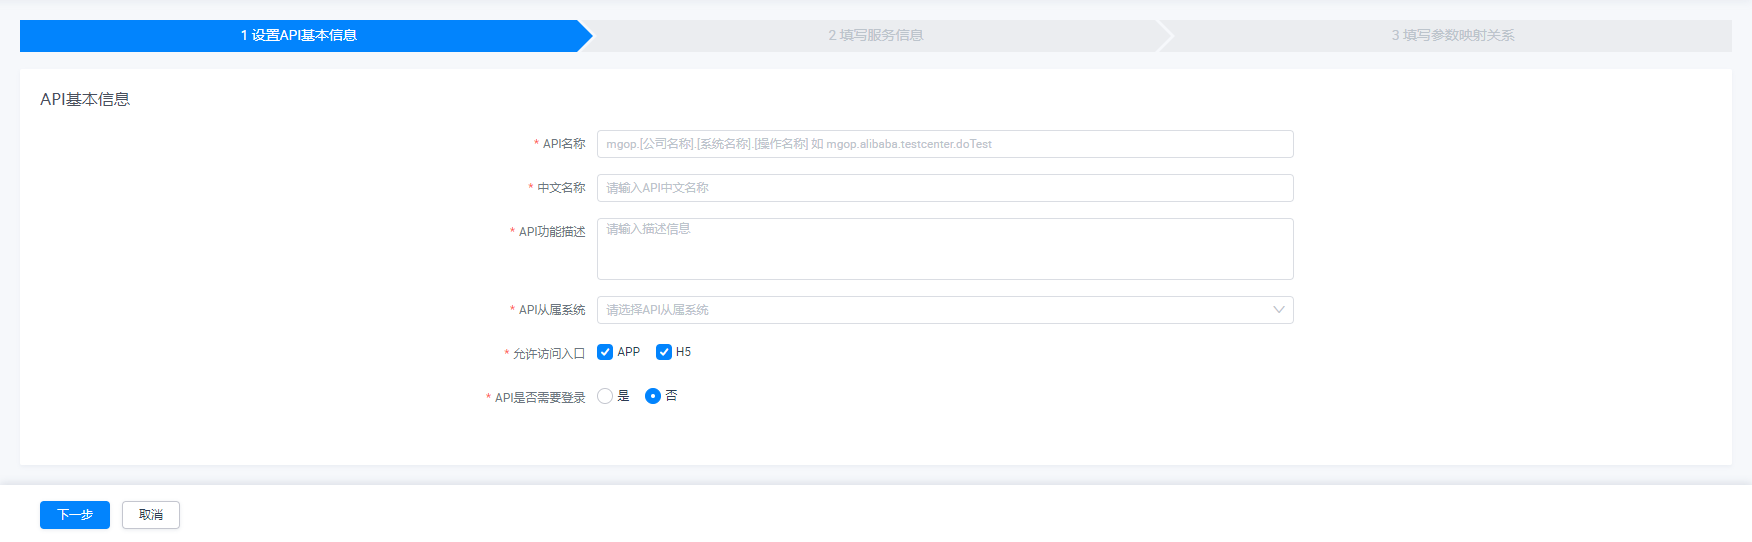
Task: Click the API从属系统 chevron arrow
Action: click(1278, 310)
